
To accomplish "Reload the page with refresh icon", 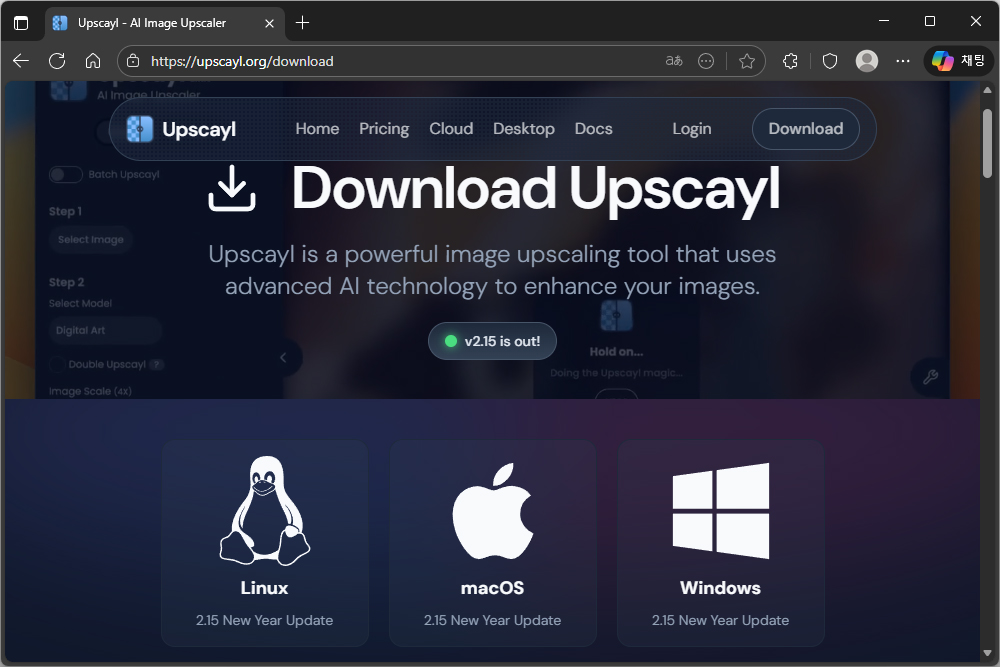I will 57,61.
